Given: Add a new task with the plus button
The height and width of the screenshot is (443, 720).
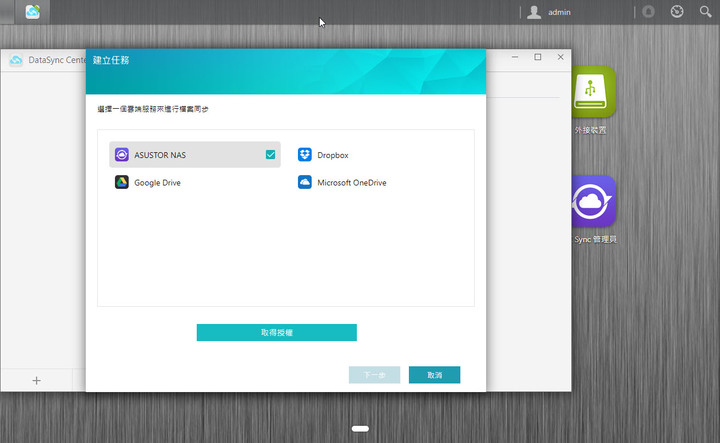Looking at the screenshot, I should click(36, 381).
